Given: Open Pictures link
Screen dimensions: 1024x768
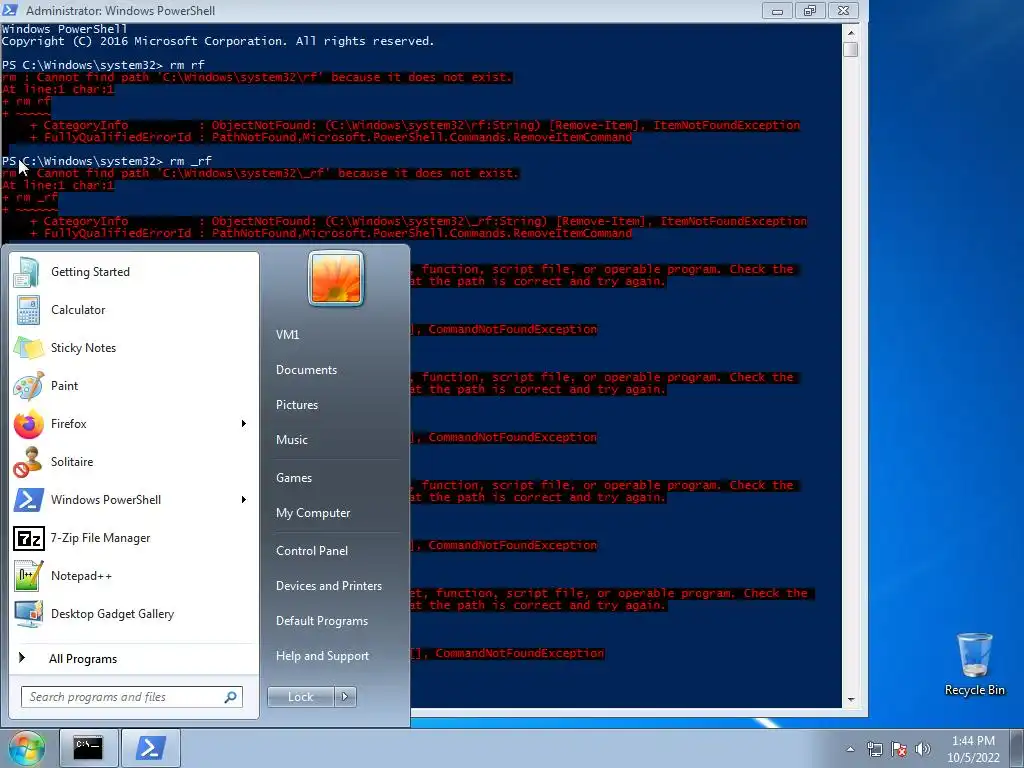Looking at the screenshot, I should [x=296, y=405].
